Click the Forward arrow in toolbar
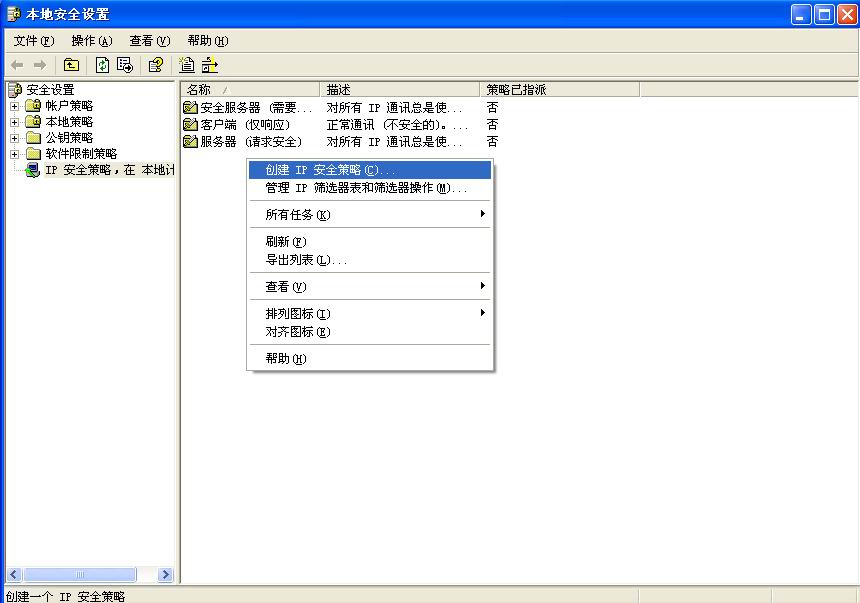This screenshot has height=603, width=860. pyautogui.click(x=39, y=65)
